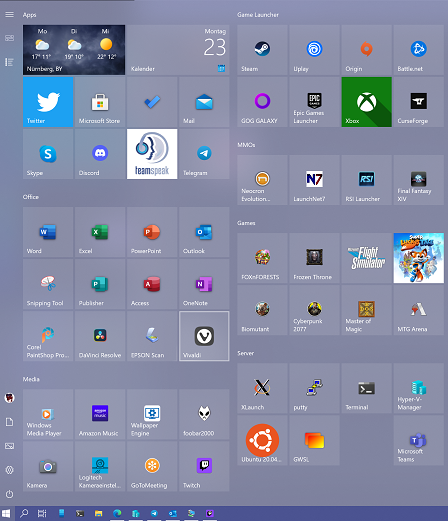Launch Frozen Throne tile
448x521 pixels.
[x=314, y=258]
